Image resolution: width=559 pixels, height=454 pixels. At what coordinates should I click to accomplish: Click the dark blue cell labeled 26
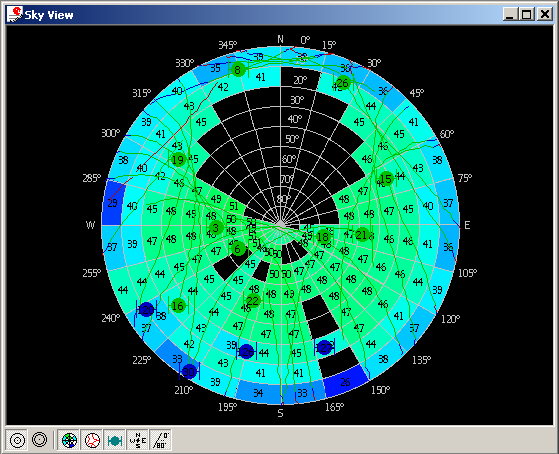[x=345, y=382]
